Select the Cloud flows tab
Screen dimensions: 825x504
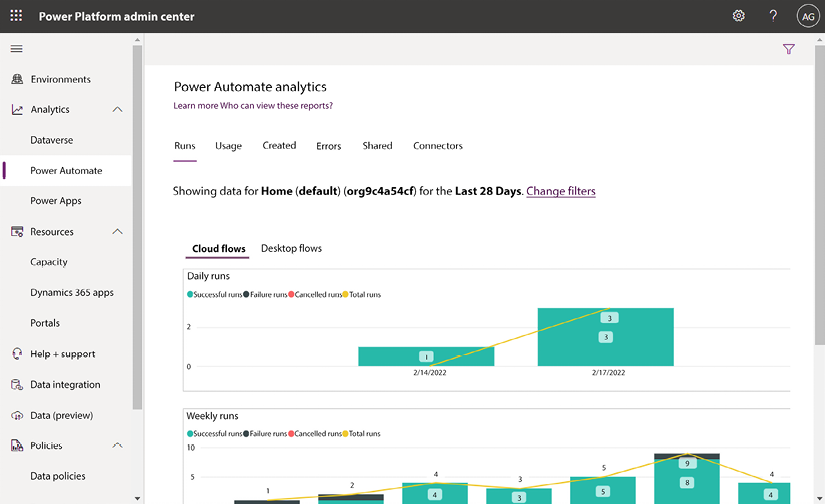[x=218, y=248]
